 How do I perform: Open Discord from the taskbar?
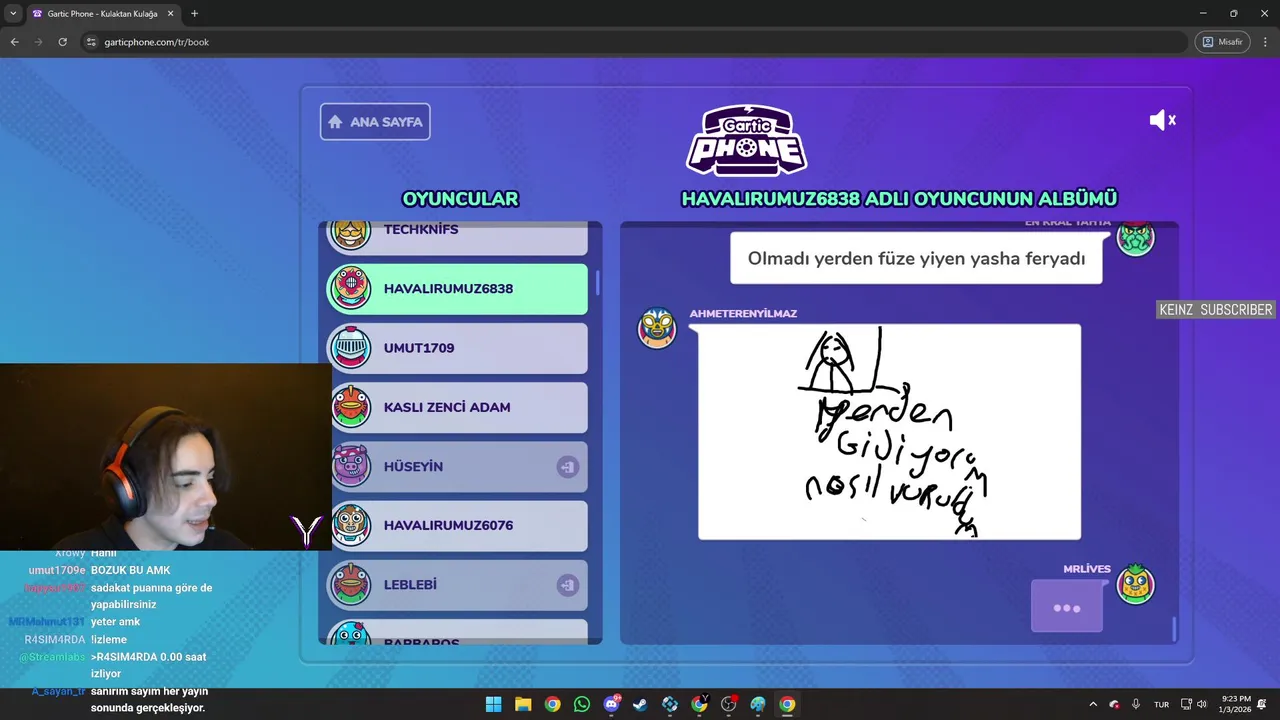click(x=611, y=704)
